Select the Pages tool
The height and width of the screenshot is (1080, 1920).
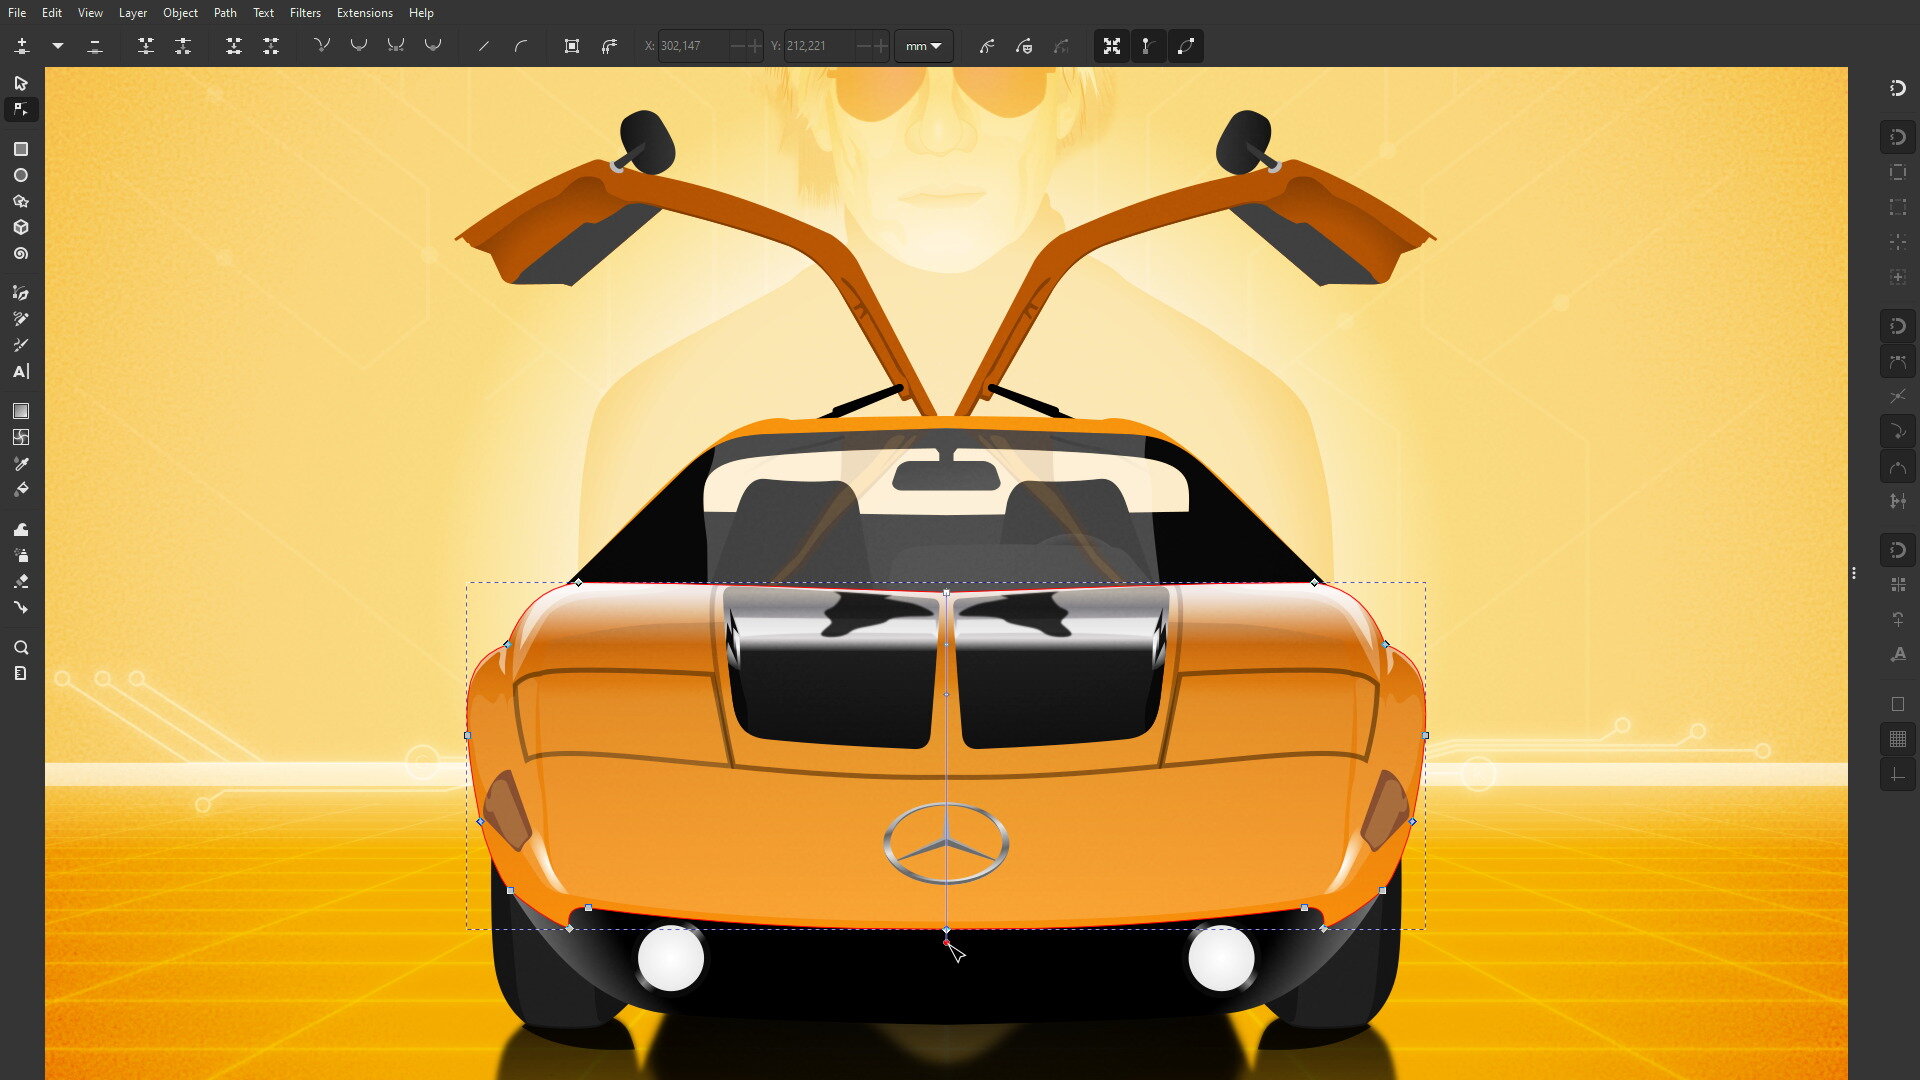pyautogui.click(x=21, y=673)
